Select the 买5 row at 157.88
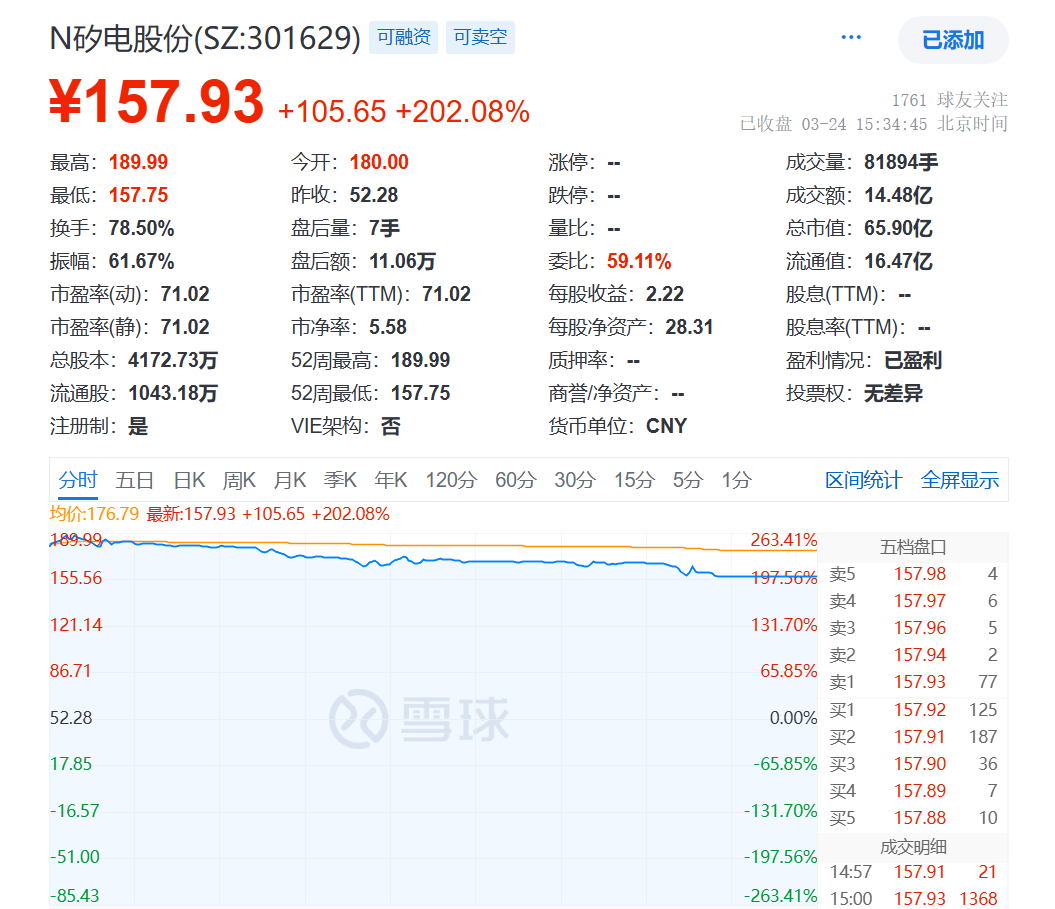Viewport: 1055px width, 909px height. (913, 817)
